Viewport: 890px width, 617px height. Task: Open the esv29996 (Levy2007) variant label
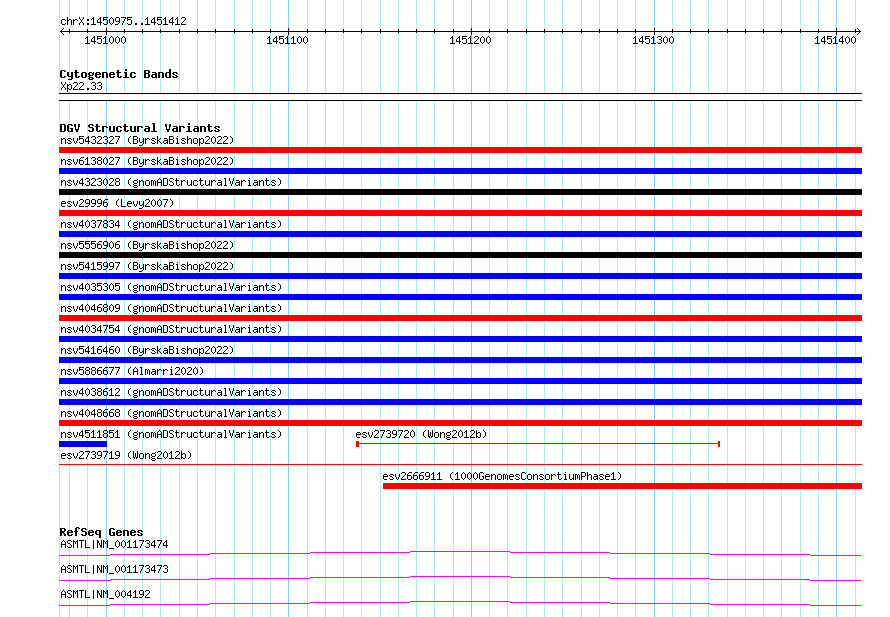point(117,203)
